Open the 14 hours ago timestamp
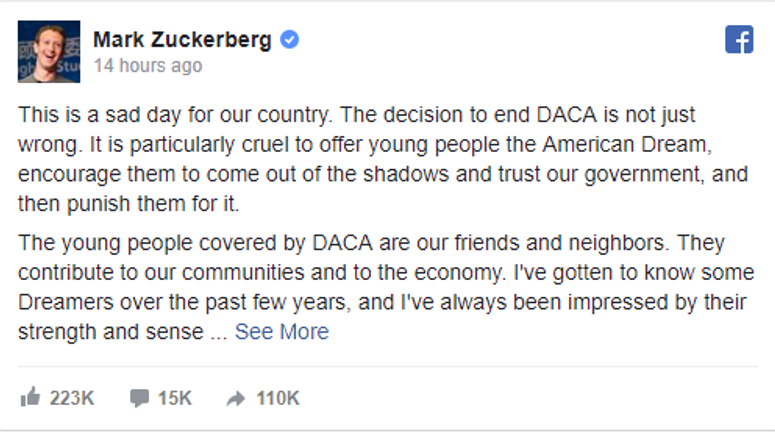This screenshot has height=433, width=775. (148, 65)
